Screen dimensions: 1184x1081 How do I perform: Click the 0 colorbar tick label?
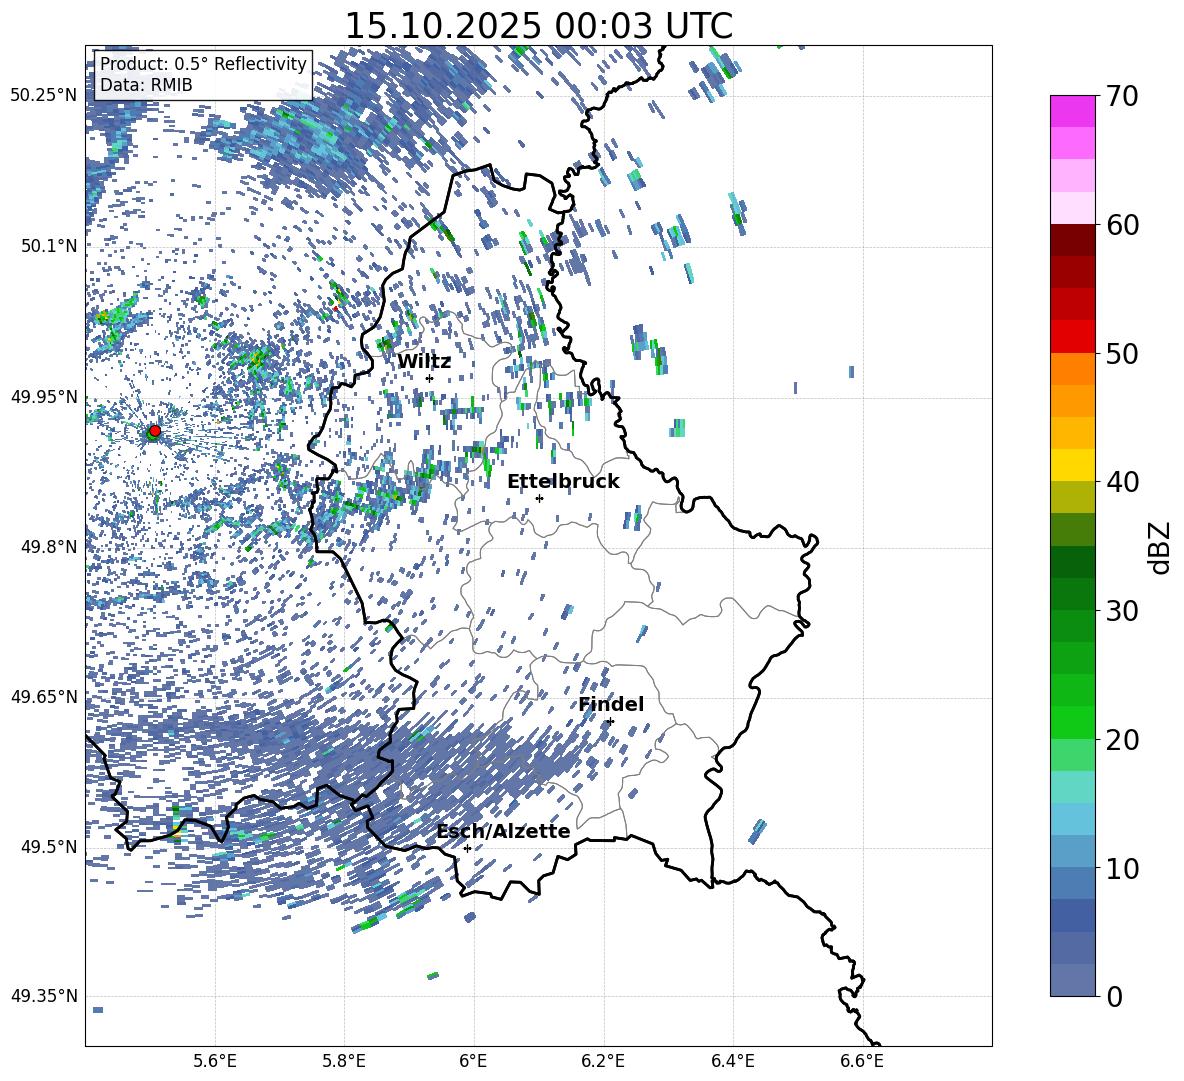click(x=1114, y=996)
